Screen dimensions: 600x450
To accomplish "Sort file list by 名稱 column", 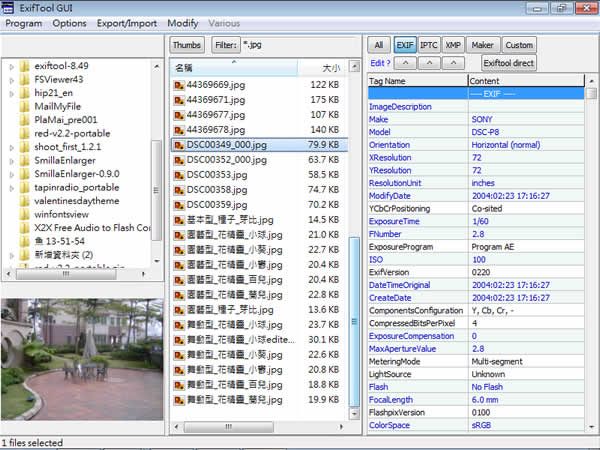I will pos(234,68).
